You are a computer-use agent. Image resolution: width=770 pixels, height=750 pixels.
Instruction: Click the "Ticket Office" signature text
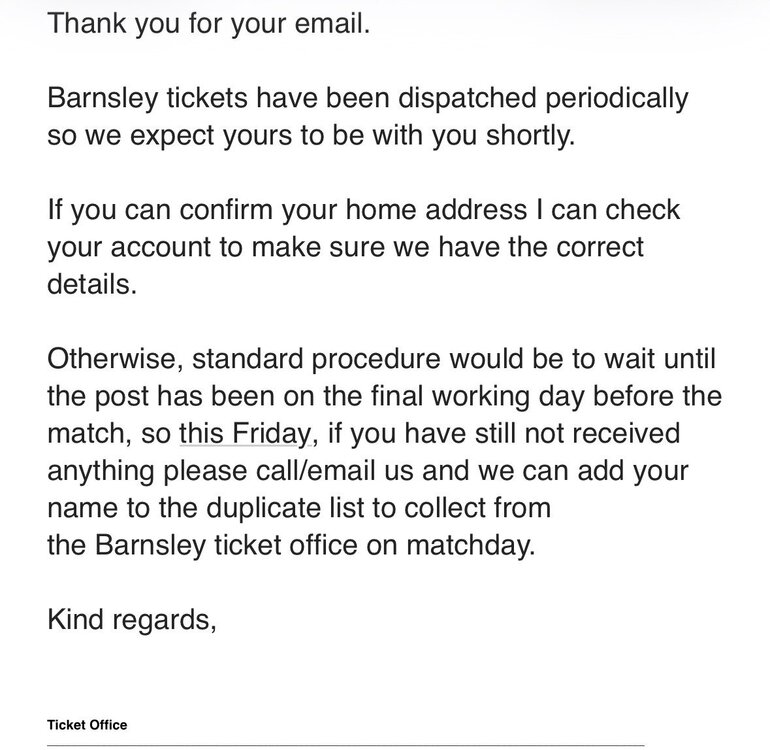pos(87,724)
